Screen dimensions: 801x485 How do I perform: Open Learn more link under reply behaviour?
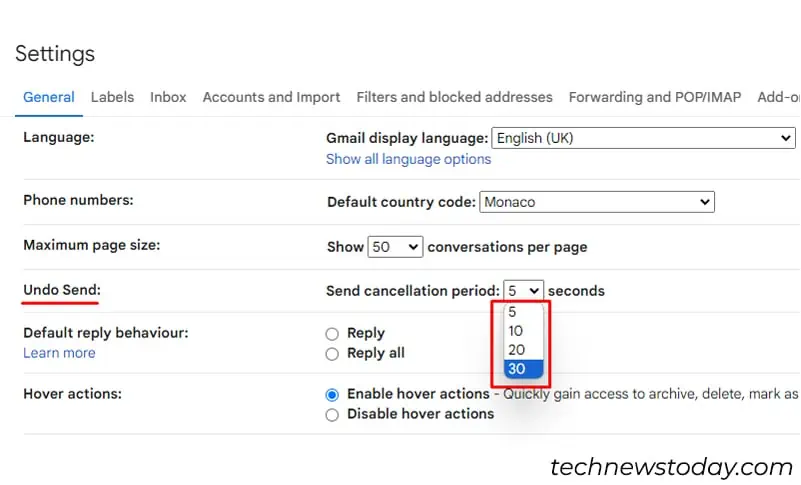point(59,353)
